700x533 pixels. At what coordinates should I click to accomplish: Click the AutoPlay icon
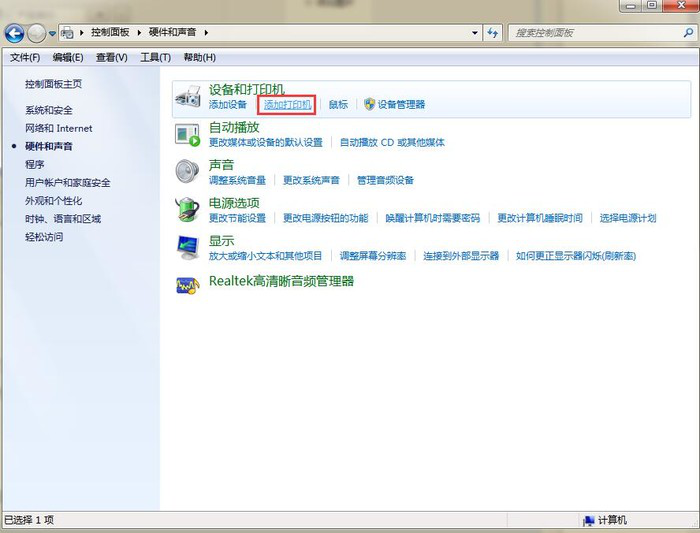coord(187,134)
